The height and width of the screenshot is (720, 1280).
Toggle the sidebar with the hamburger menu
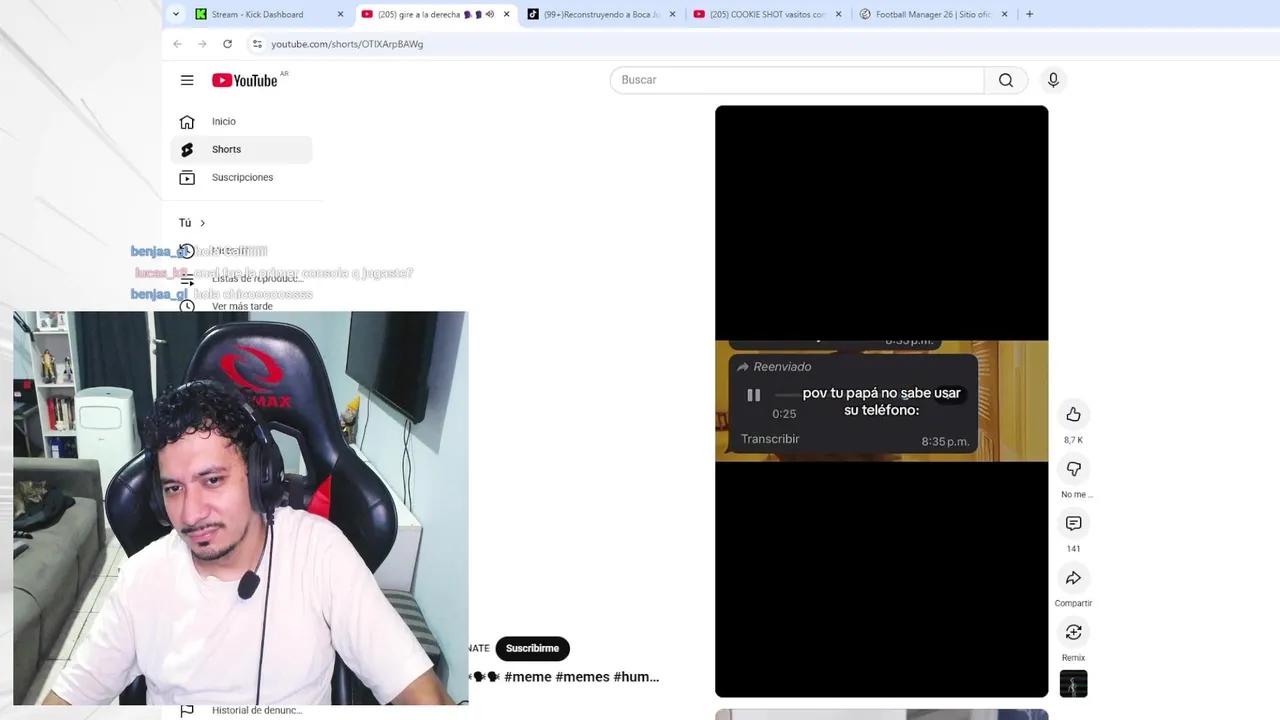[187, 80]
